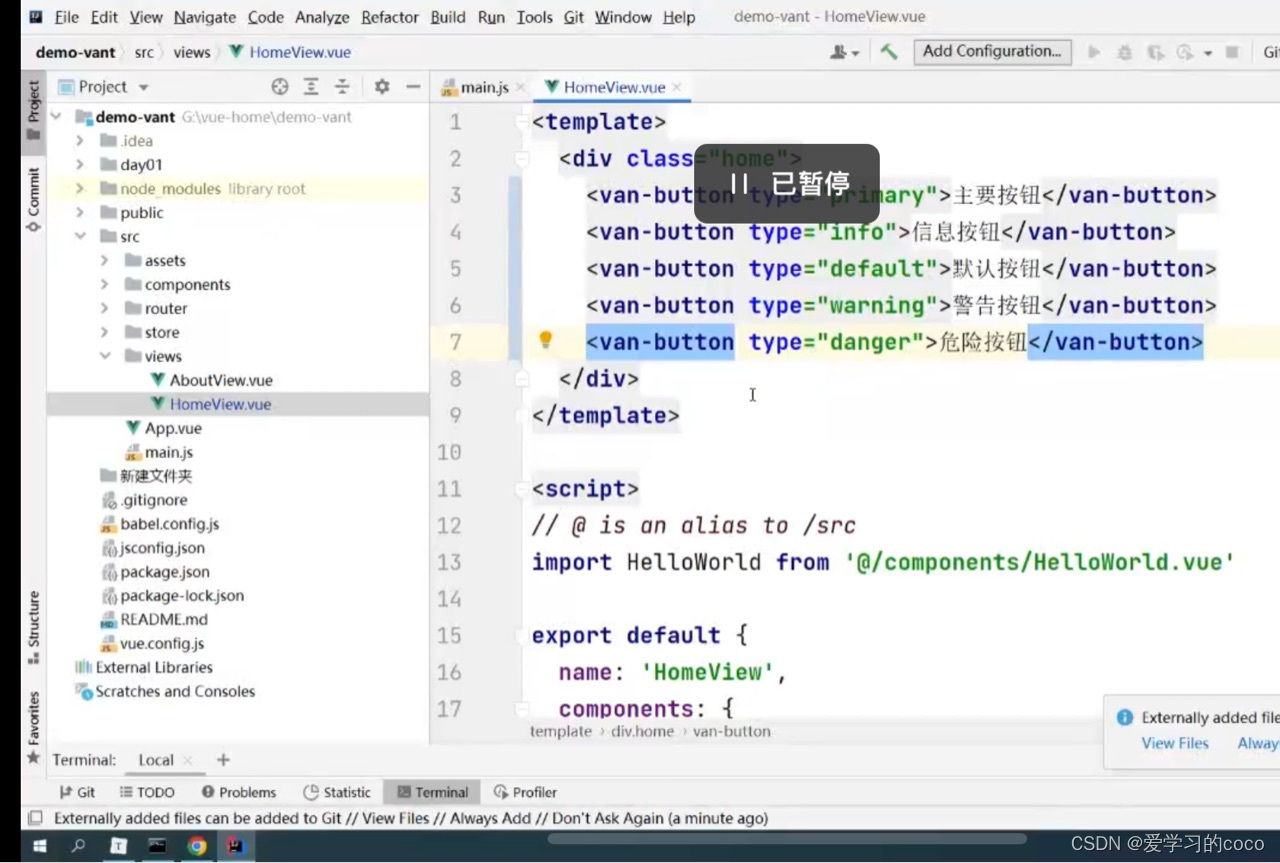1280x863 pixels.
Task: Collapse the src folder
Action: click(80, 237)
